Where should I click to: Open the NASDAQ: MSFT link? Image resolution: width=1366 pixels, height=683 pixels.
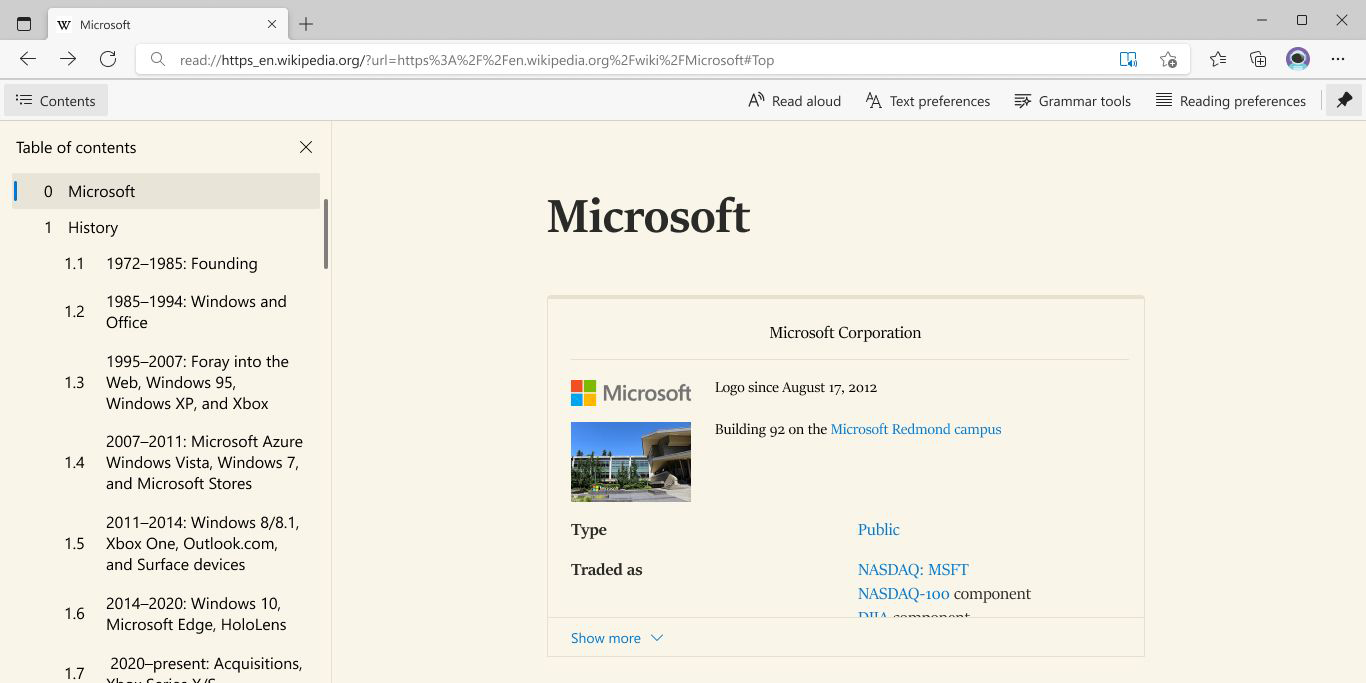[912, 569]
